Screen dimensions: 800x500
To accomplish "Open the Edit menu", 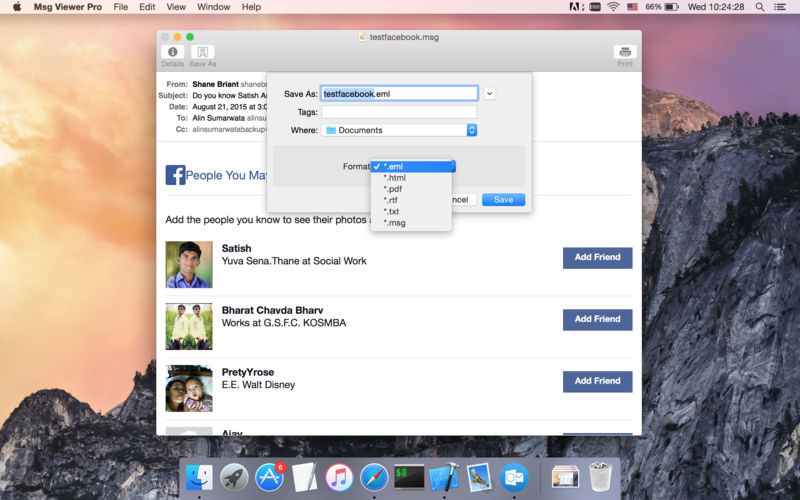I will pyautogui.click(x=147, y=7).
